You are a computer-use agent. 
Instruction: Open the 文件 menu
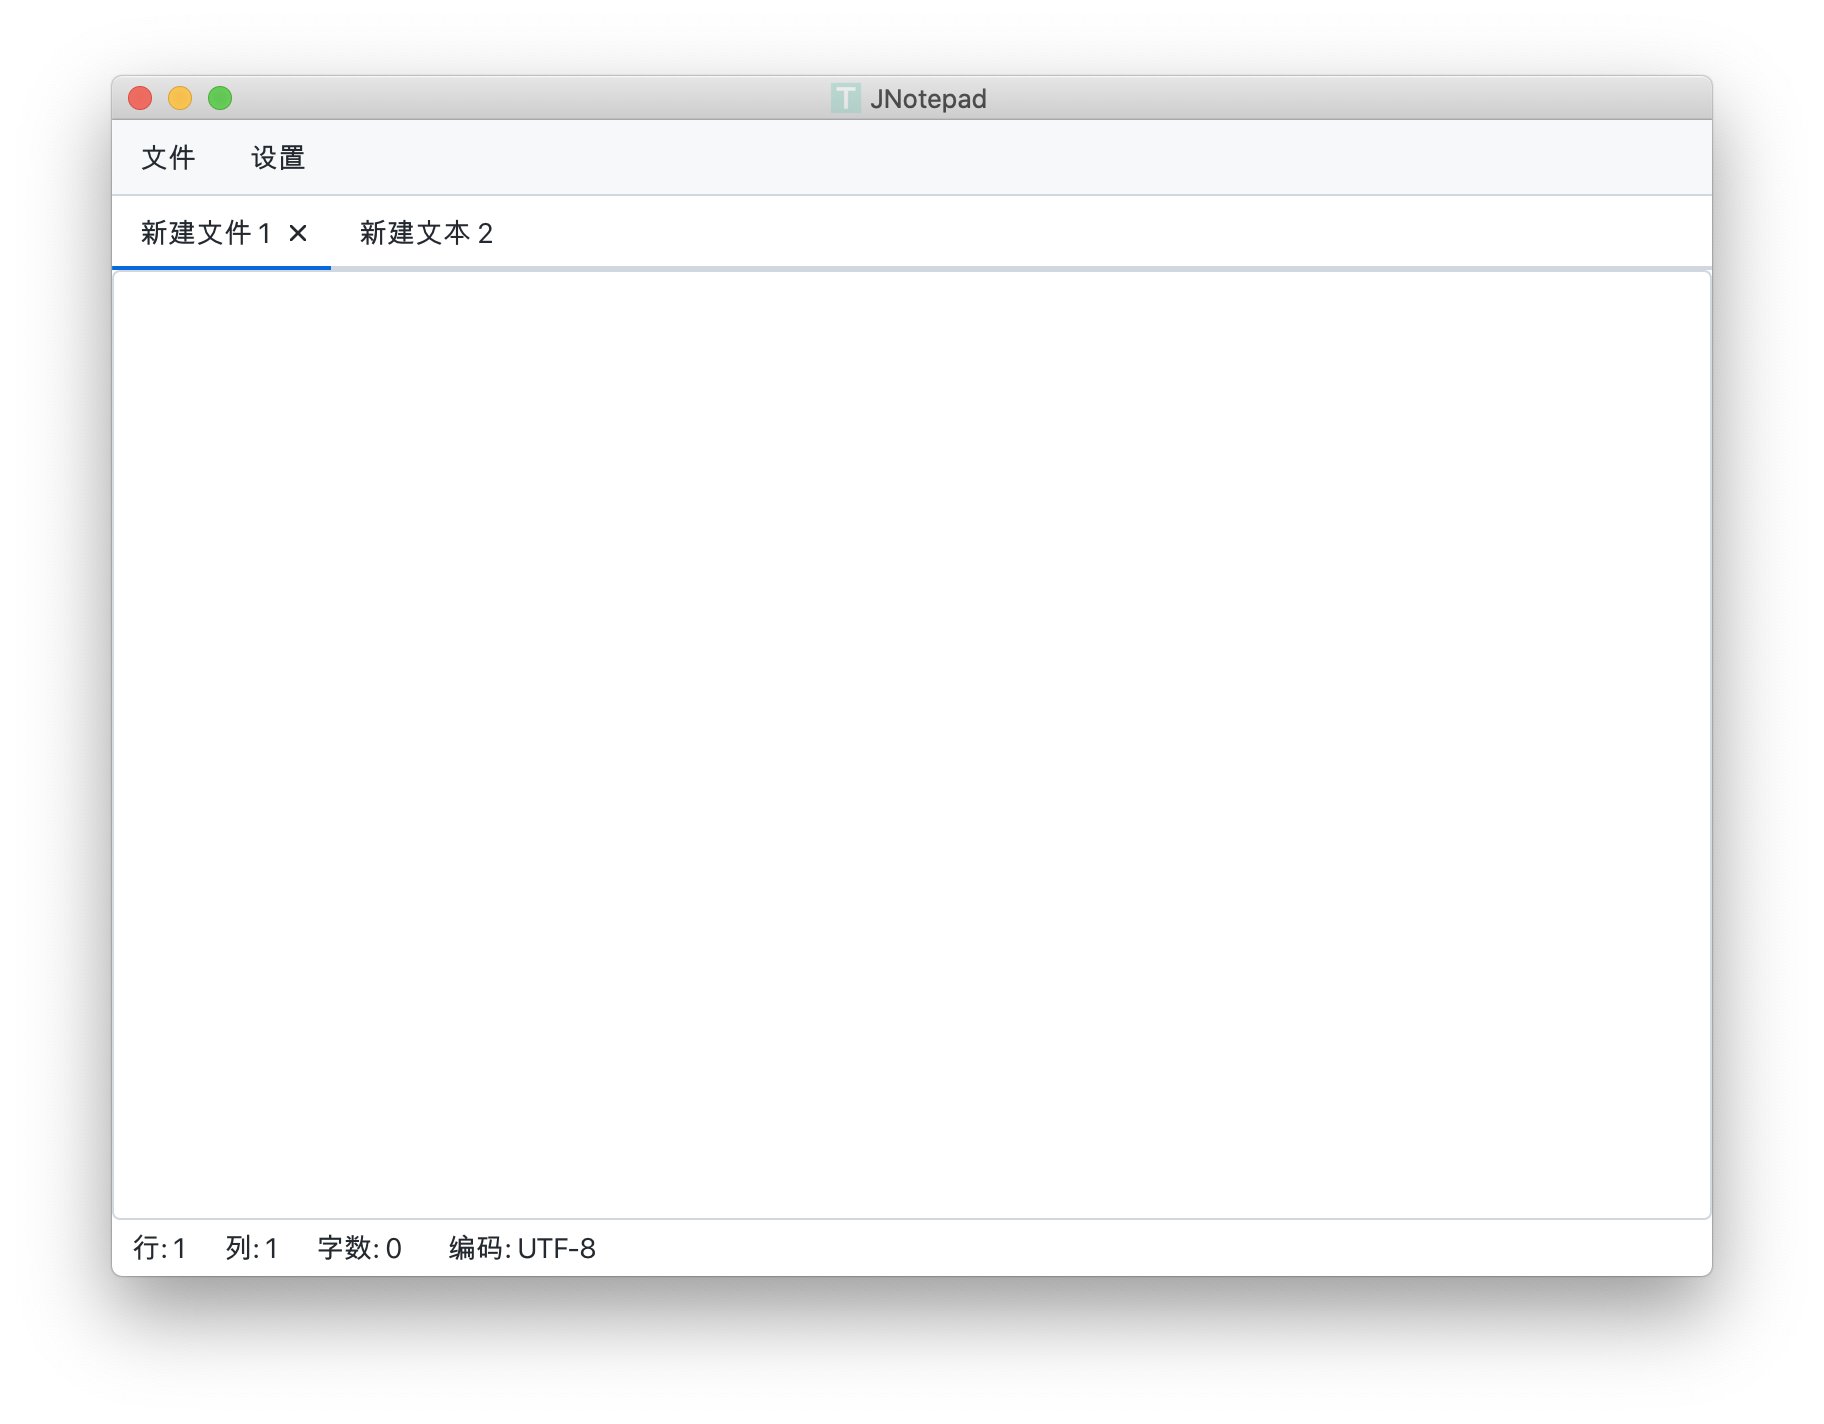click(169, 157)
